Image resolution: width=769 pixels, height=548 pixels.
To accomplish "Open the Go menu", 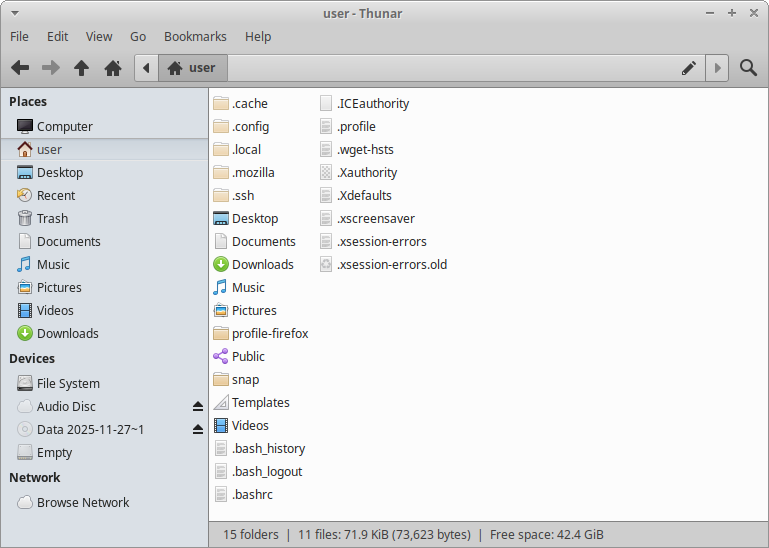I will (x=138, y=37).
